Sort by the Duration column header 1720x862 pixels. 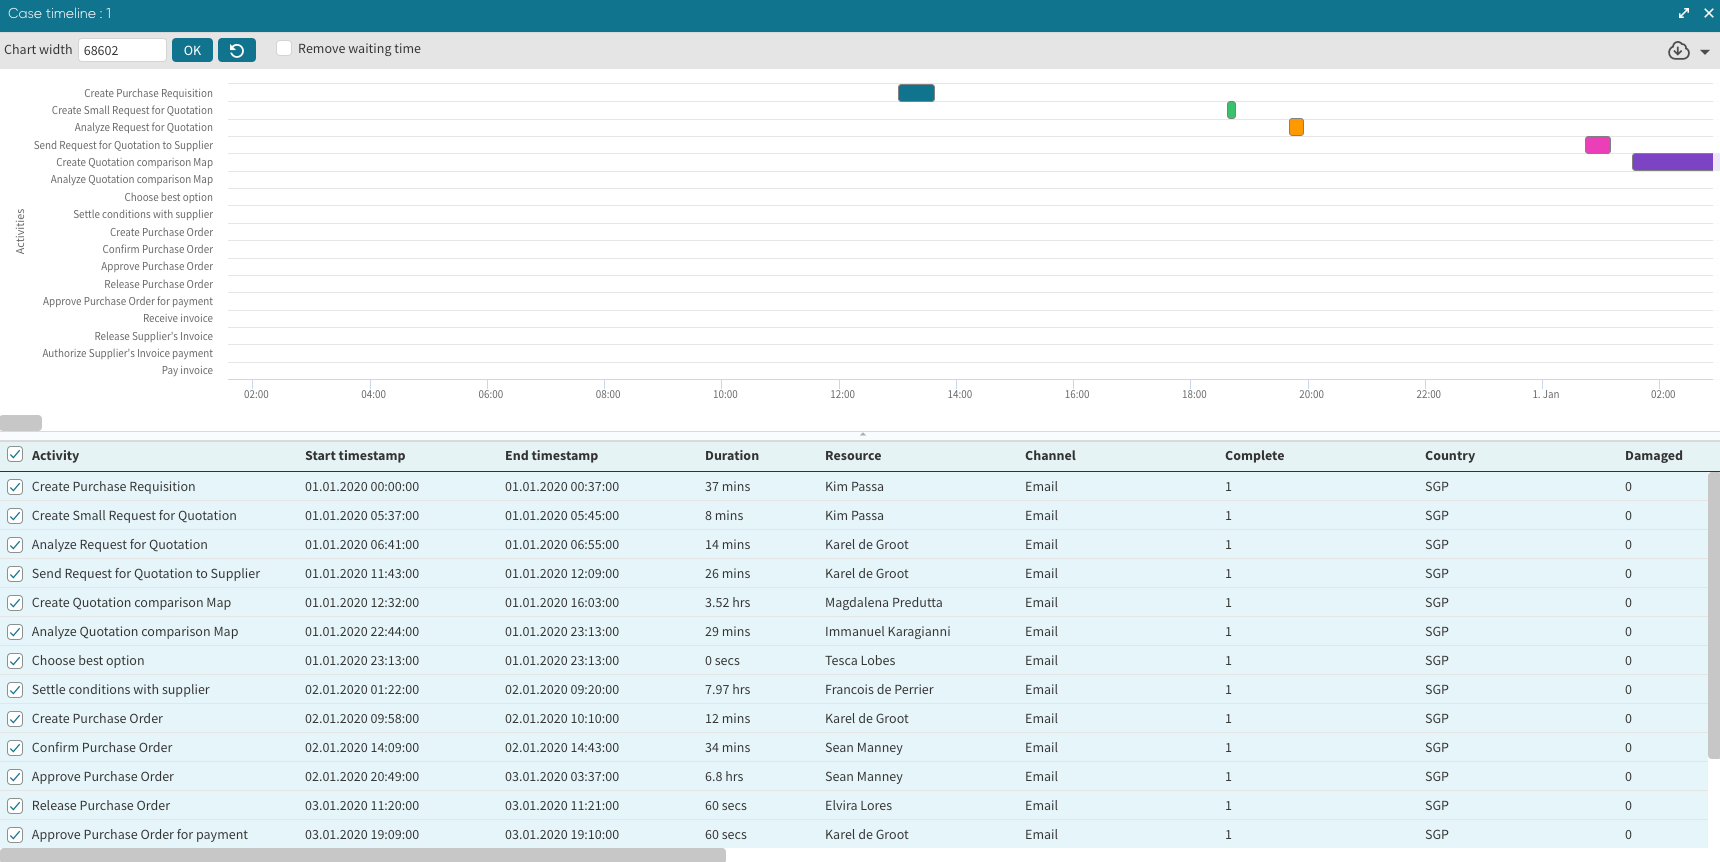coord(731,455)
